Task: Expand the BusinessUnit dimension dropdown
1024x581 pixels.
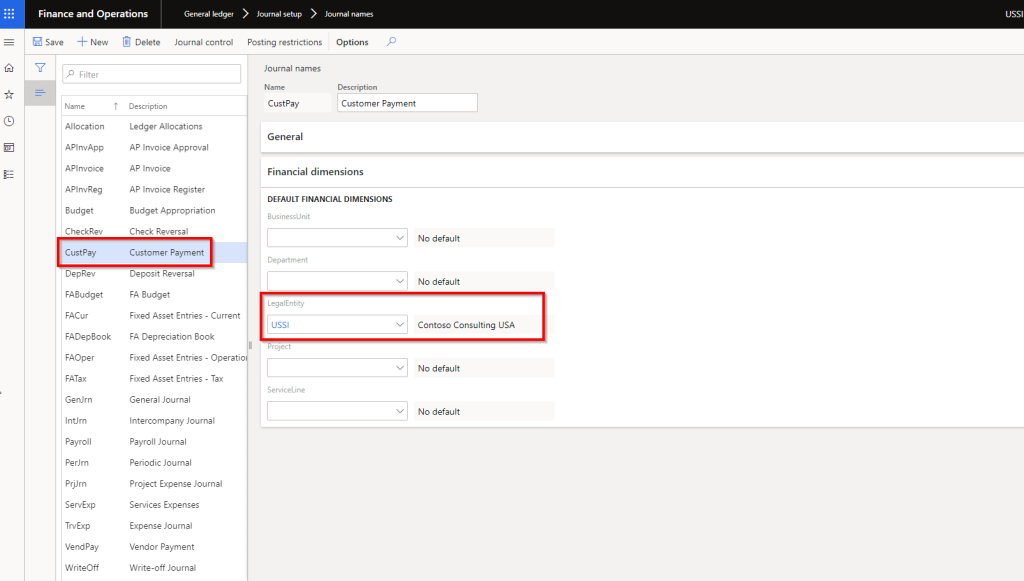Action: tap(400, 238)
